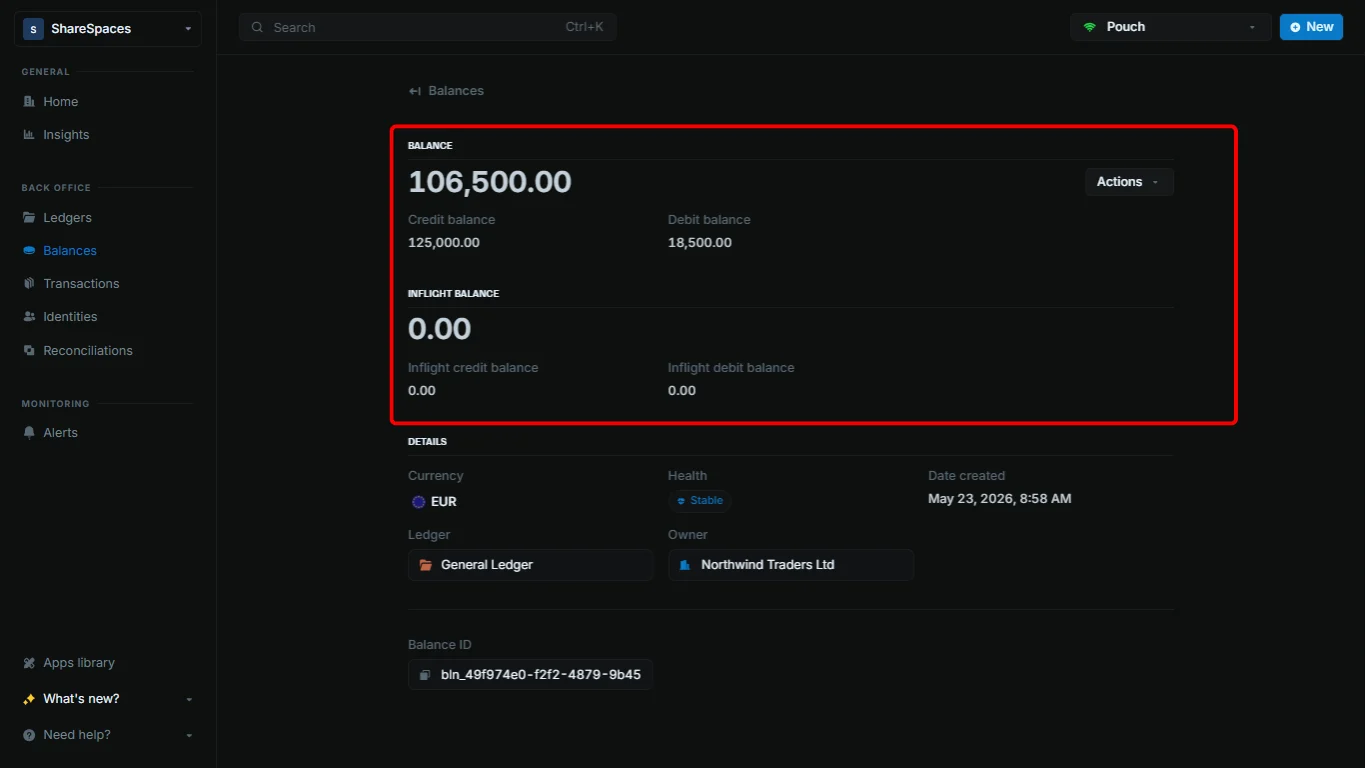Click the blue New button
The width and height of the screenshot is (1366, 768).
coord(1311,27)
